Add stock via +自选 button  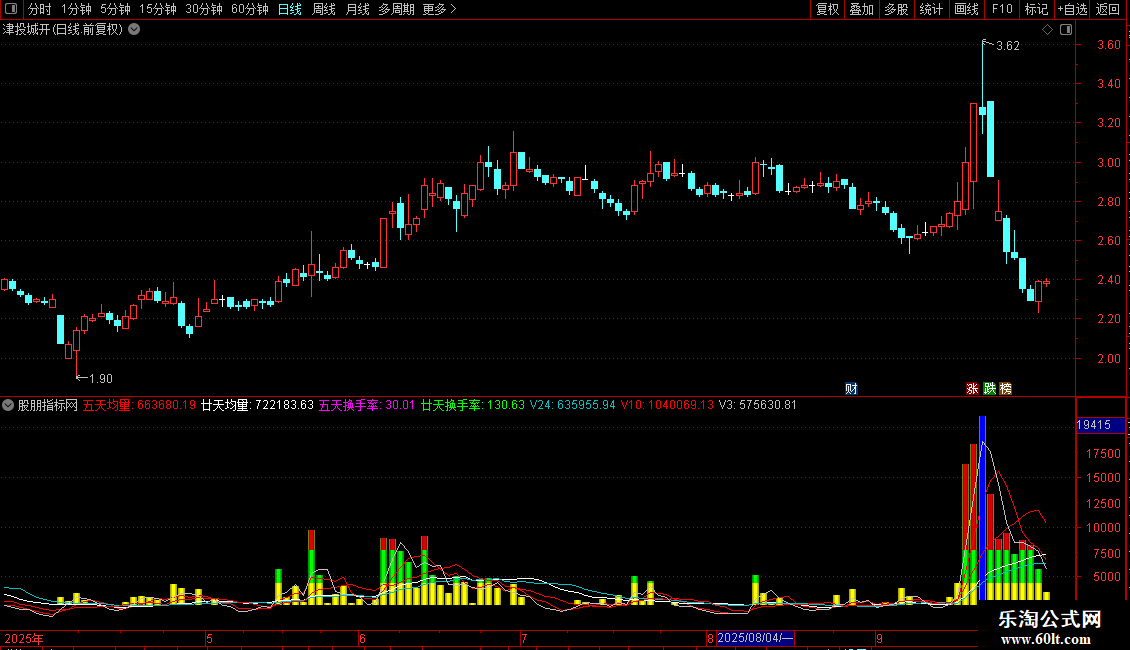[1072, 9]
